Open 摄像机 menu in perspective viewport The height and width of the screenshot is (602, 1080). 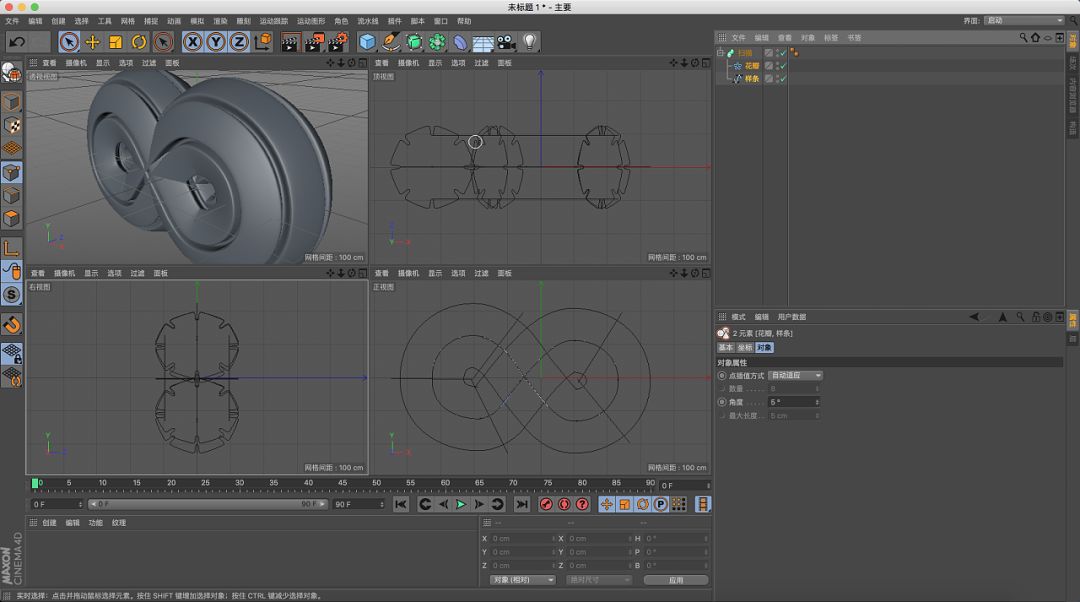coord(76,63)
